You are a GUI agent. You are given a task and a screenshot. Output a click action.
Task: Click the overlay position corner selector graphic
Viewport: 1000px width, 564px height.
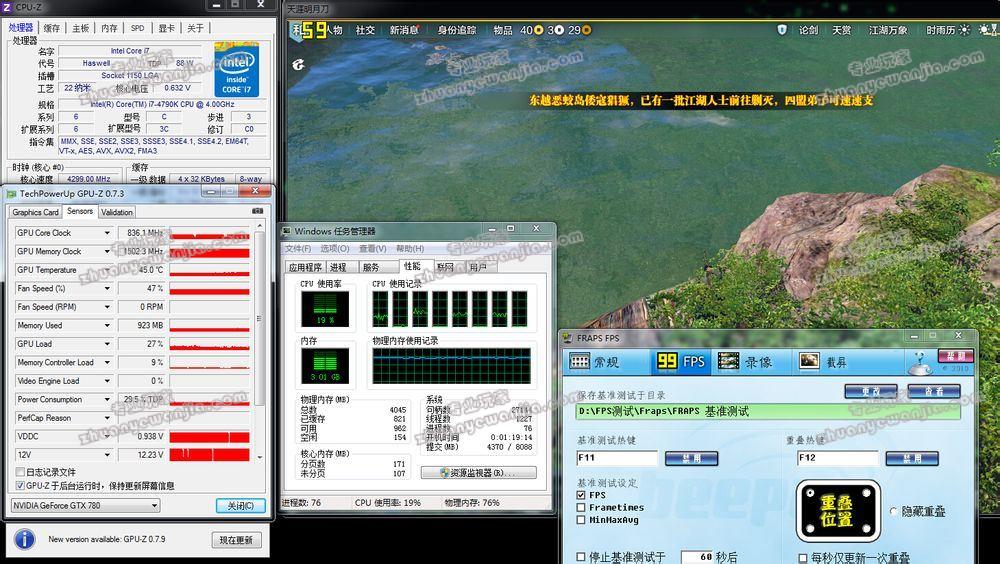pos(838,511)
